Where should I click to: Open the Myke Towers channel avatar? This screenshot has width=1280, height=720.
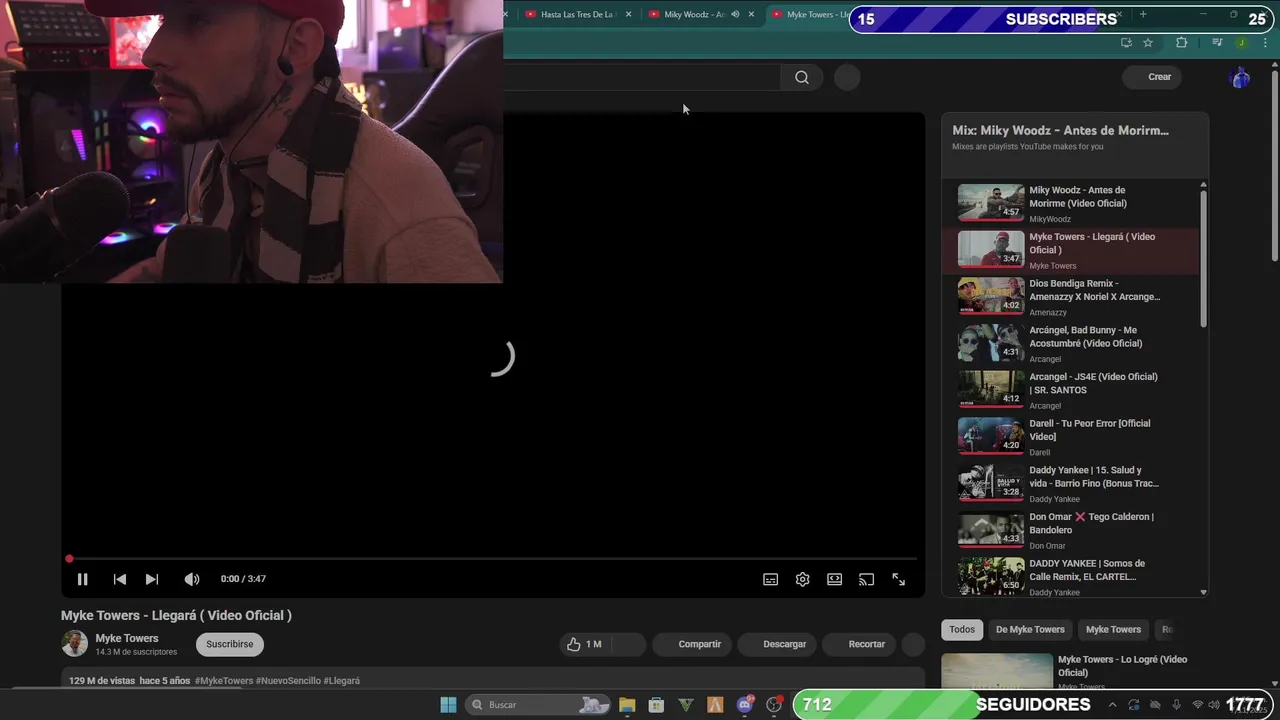click(x=75, y=644)
